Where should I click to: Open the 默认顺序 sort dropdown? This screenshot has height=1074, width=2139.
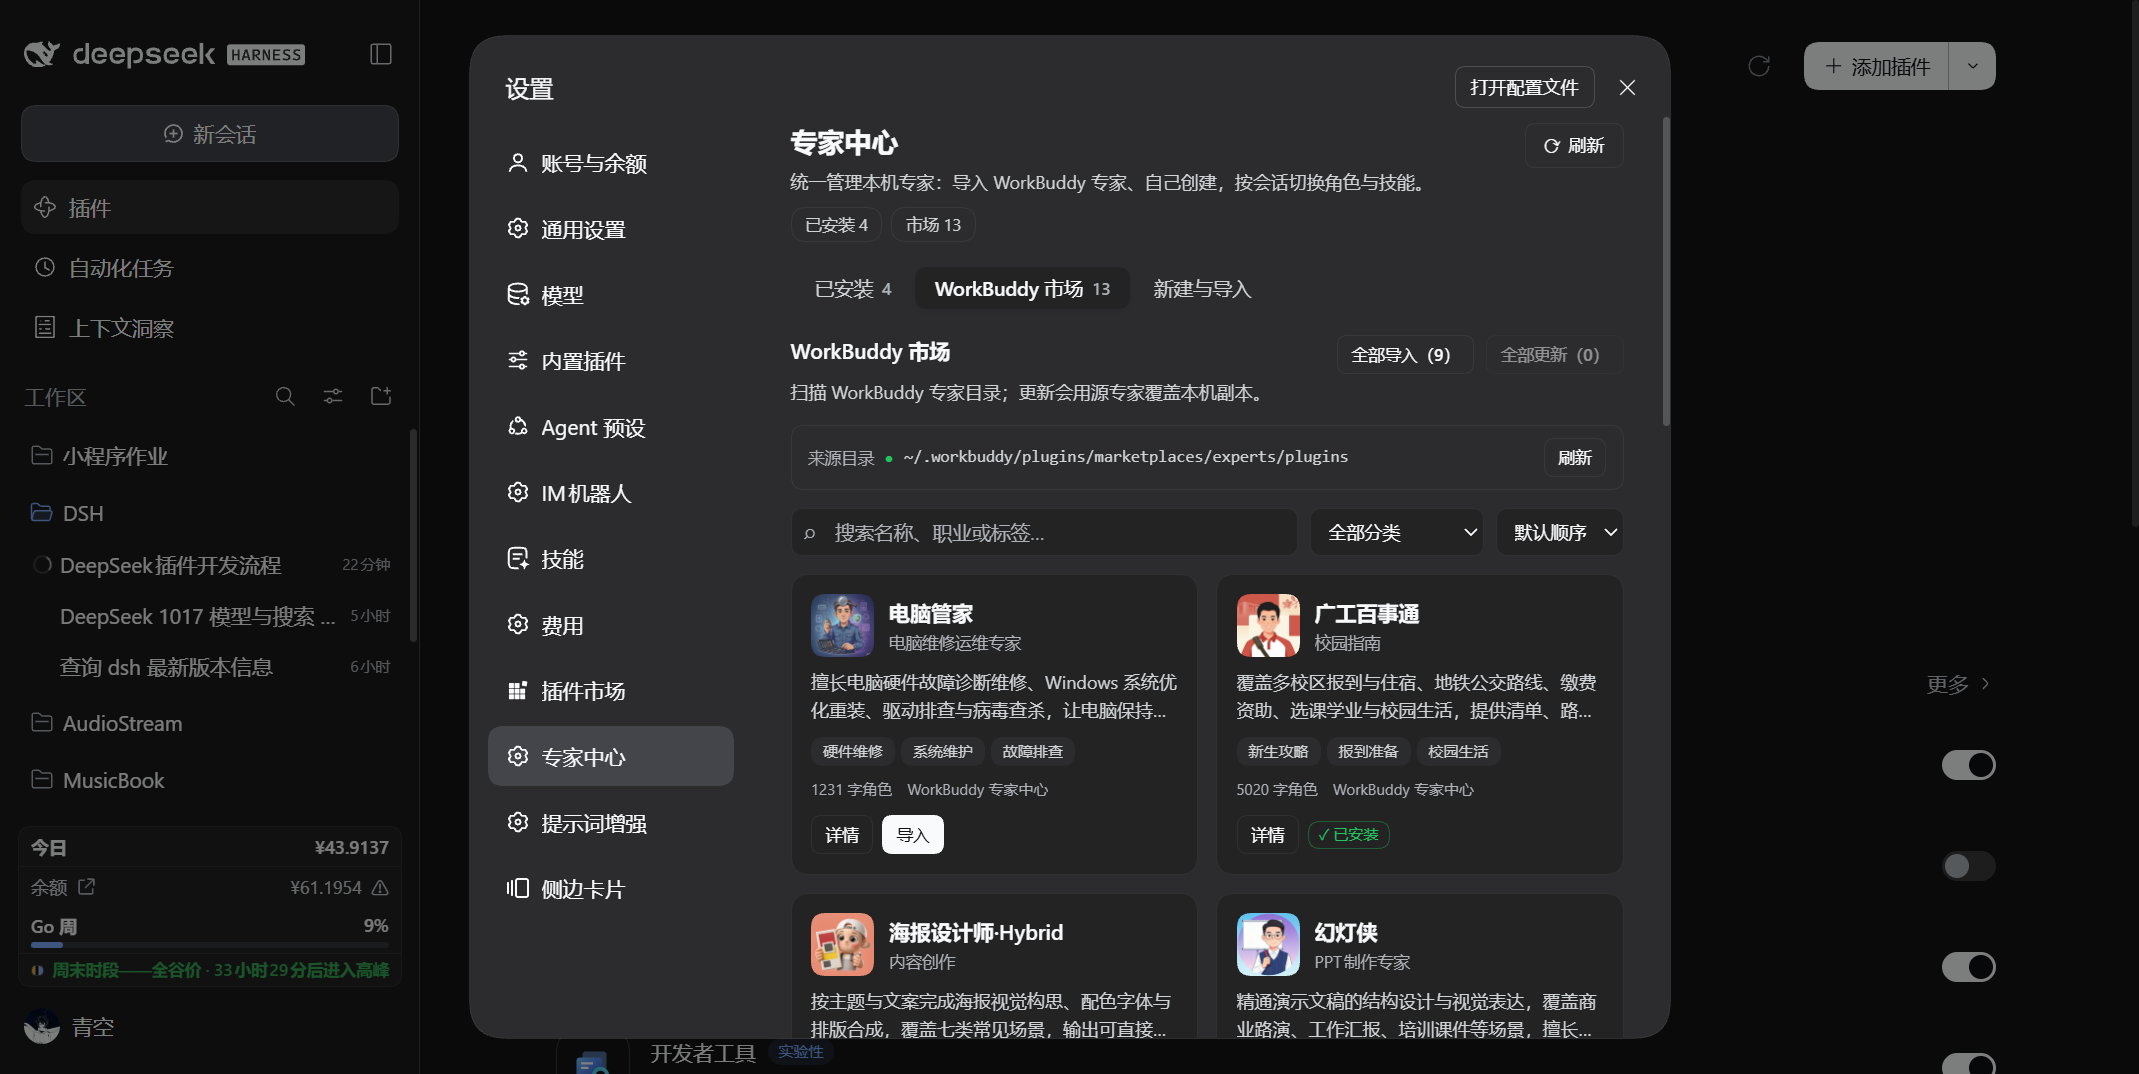[1560, 533]
